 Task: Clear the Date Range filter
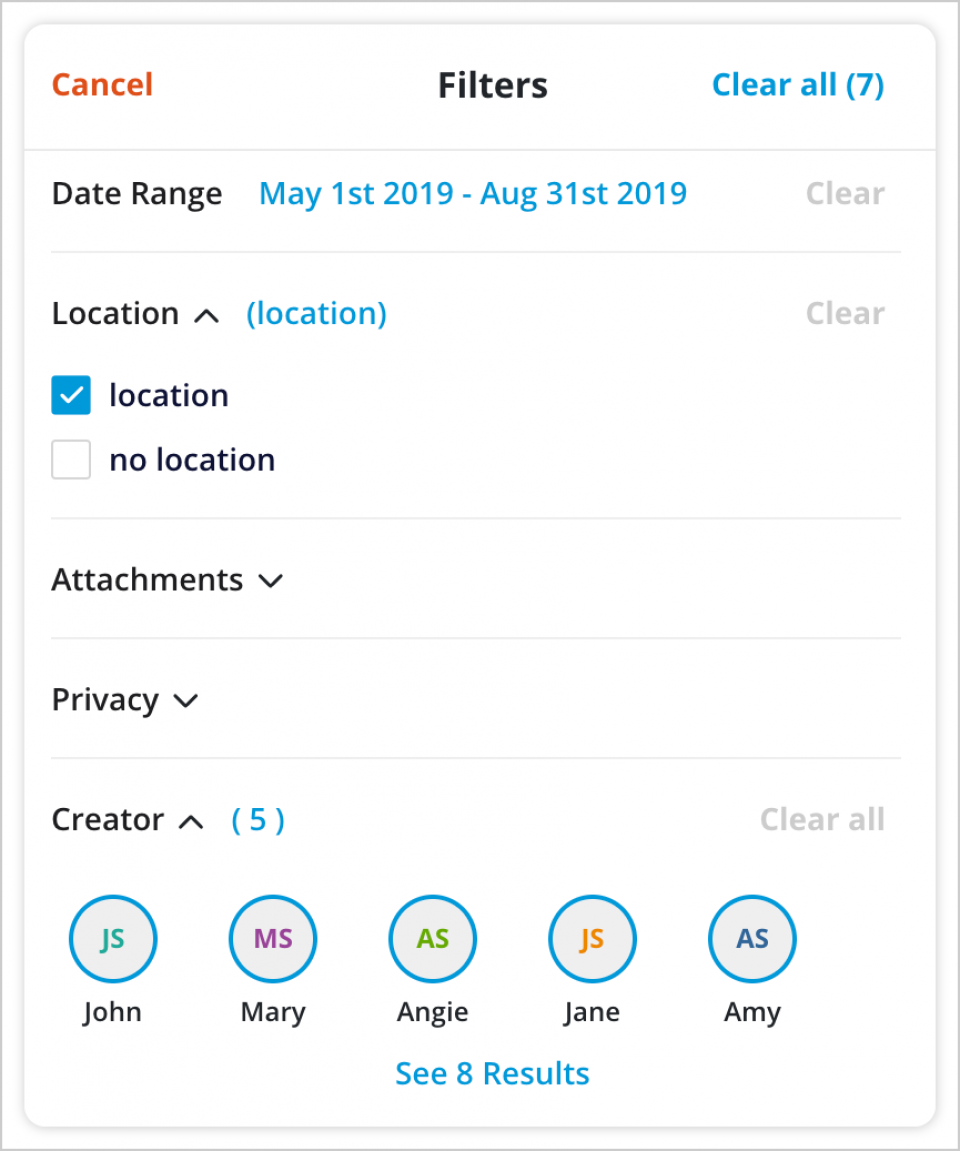(844, 193)
